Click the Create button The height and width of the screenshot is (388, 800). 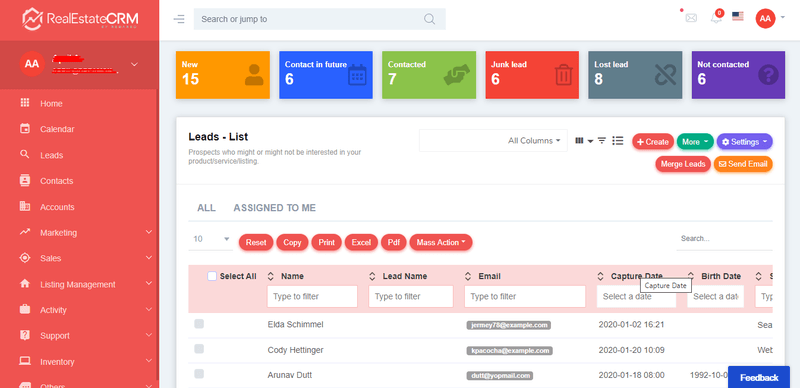[653, 142]
